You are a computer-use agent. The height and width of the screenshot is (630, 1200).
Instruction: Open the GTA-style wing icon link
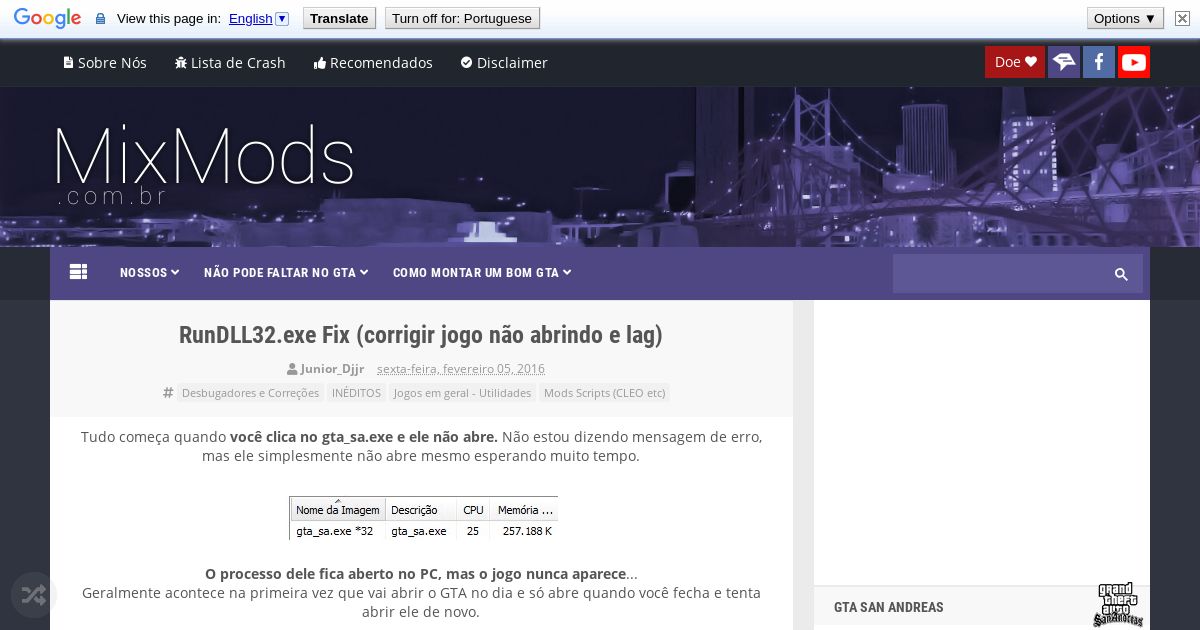click(1064, 62)
